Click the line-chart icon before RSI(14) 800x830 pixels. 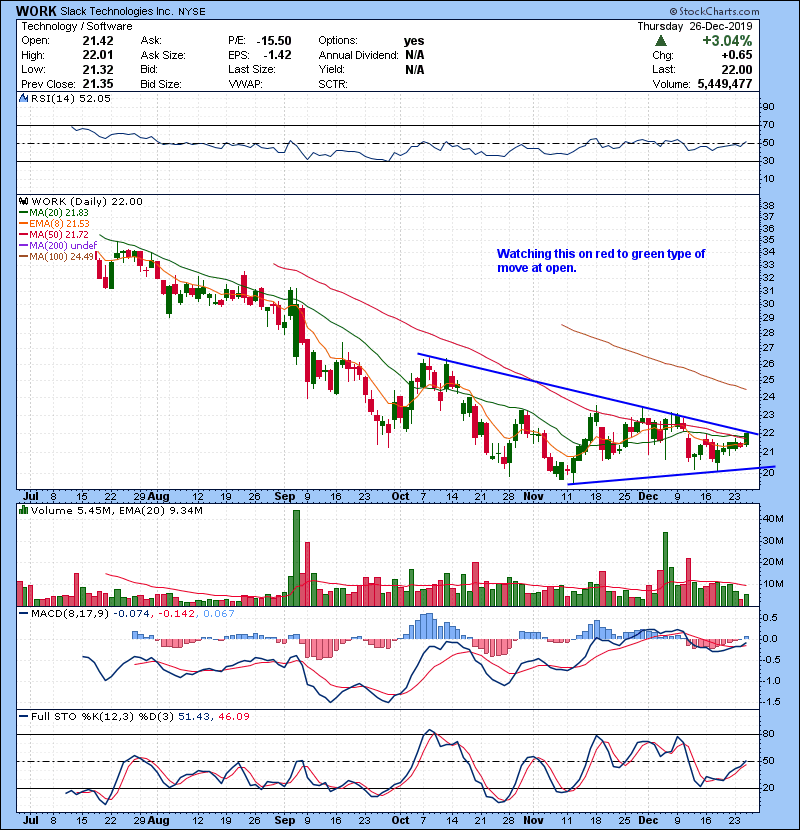click(x=23, y=98)
